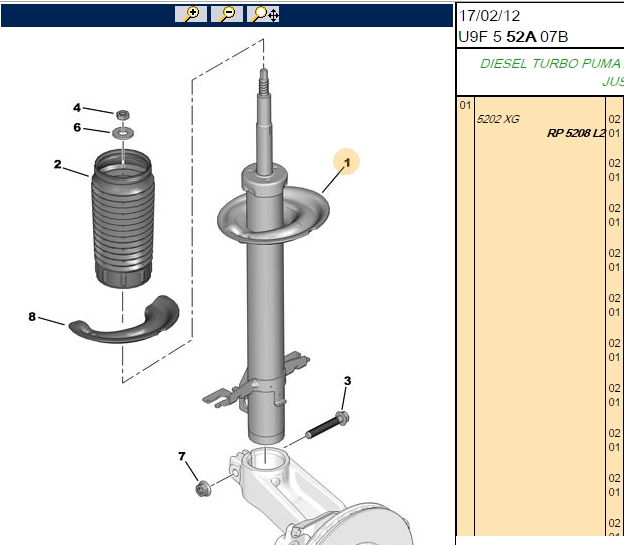Viewport: 624px width, 545px height.
Task: Select row 01 in the parts table
Action: click(465, 105)
